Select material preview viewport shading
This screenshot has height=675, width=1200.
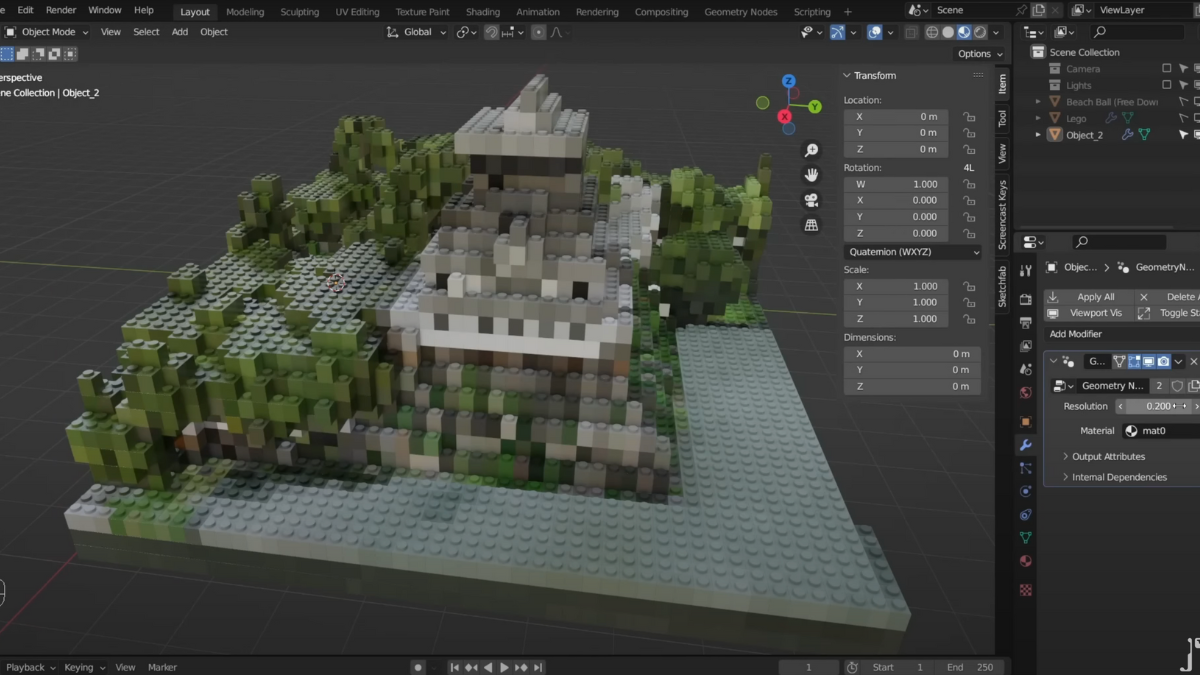point(964,32)
